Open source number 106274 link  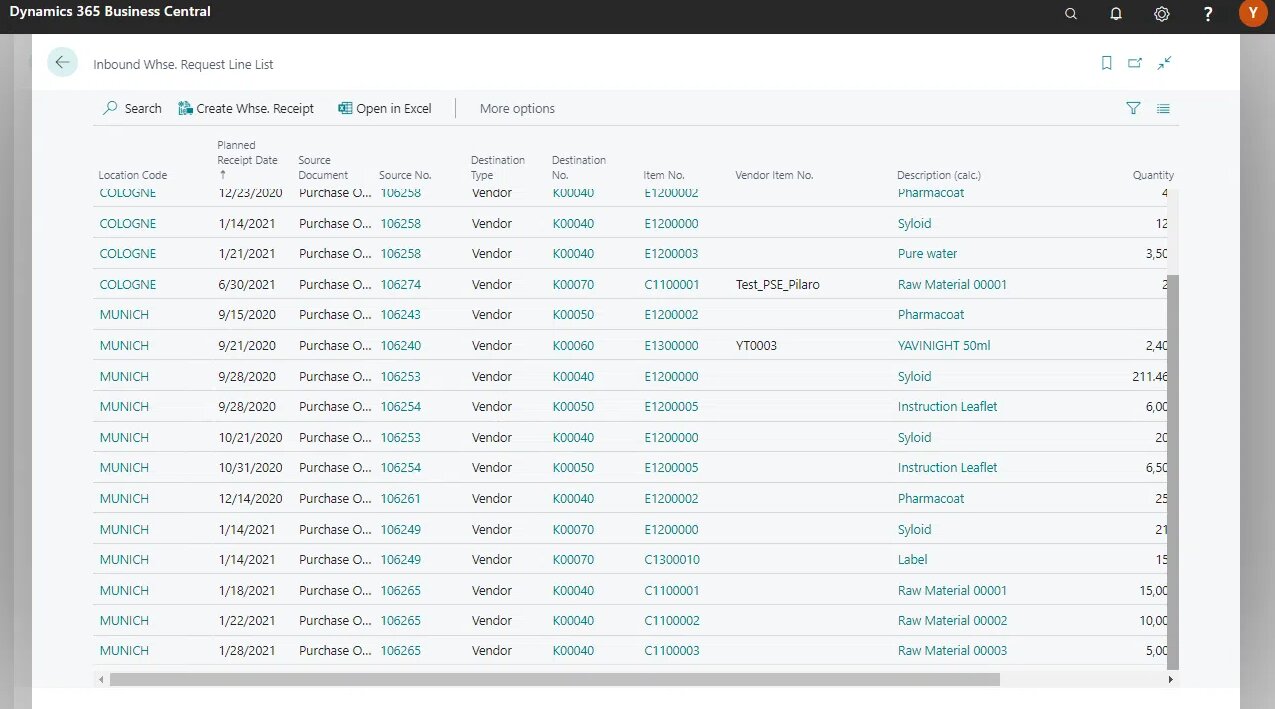tap(401, 285)
